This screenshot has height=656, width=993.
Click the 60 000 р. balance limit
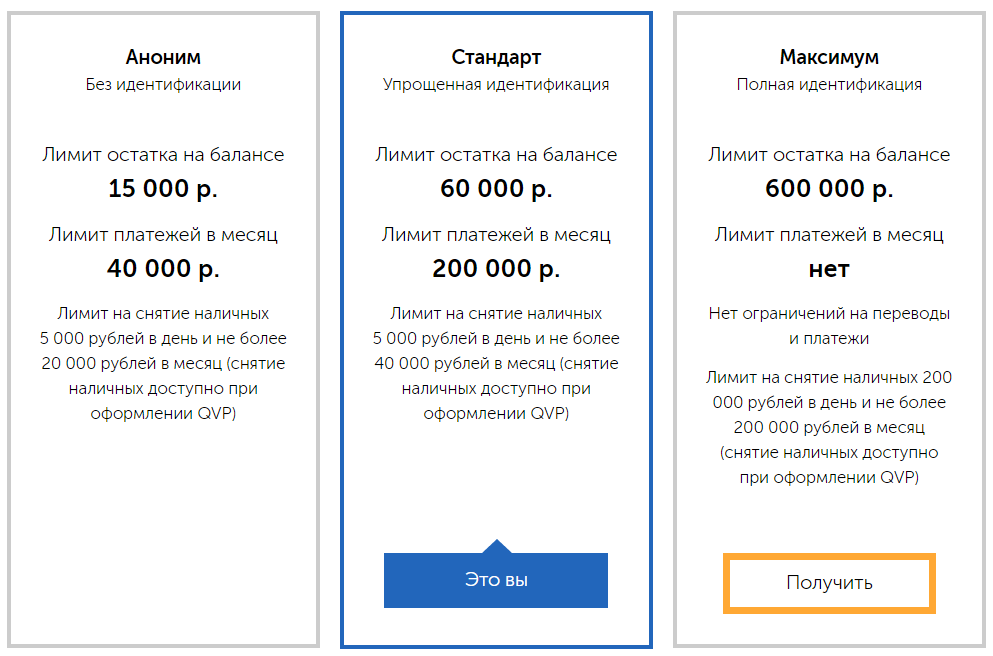tap(496, 188)
